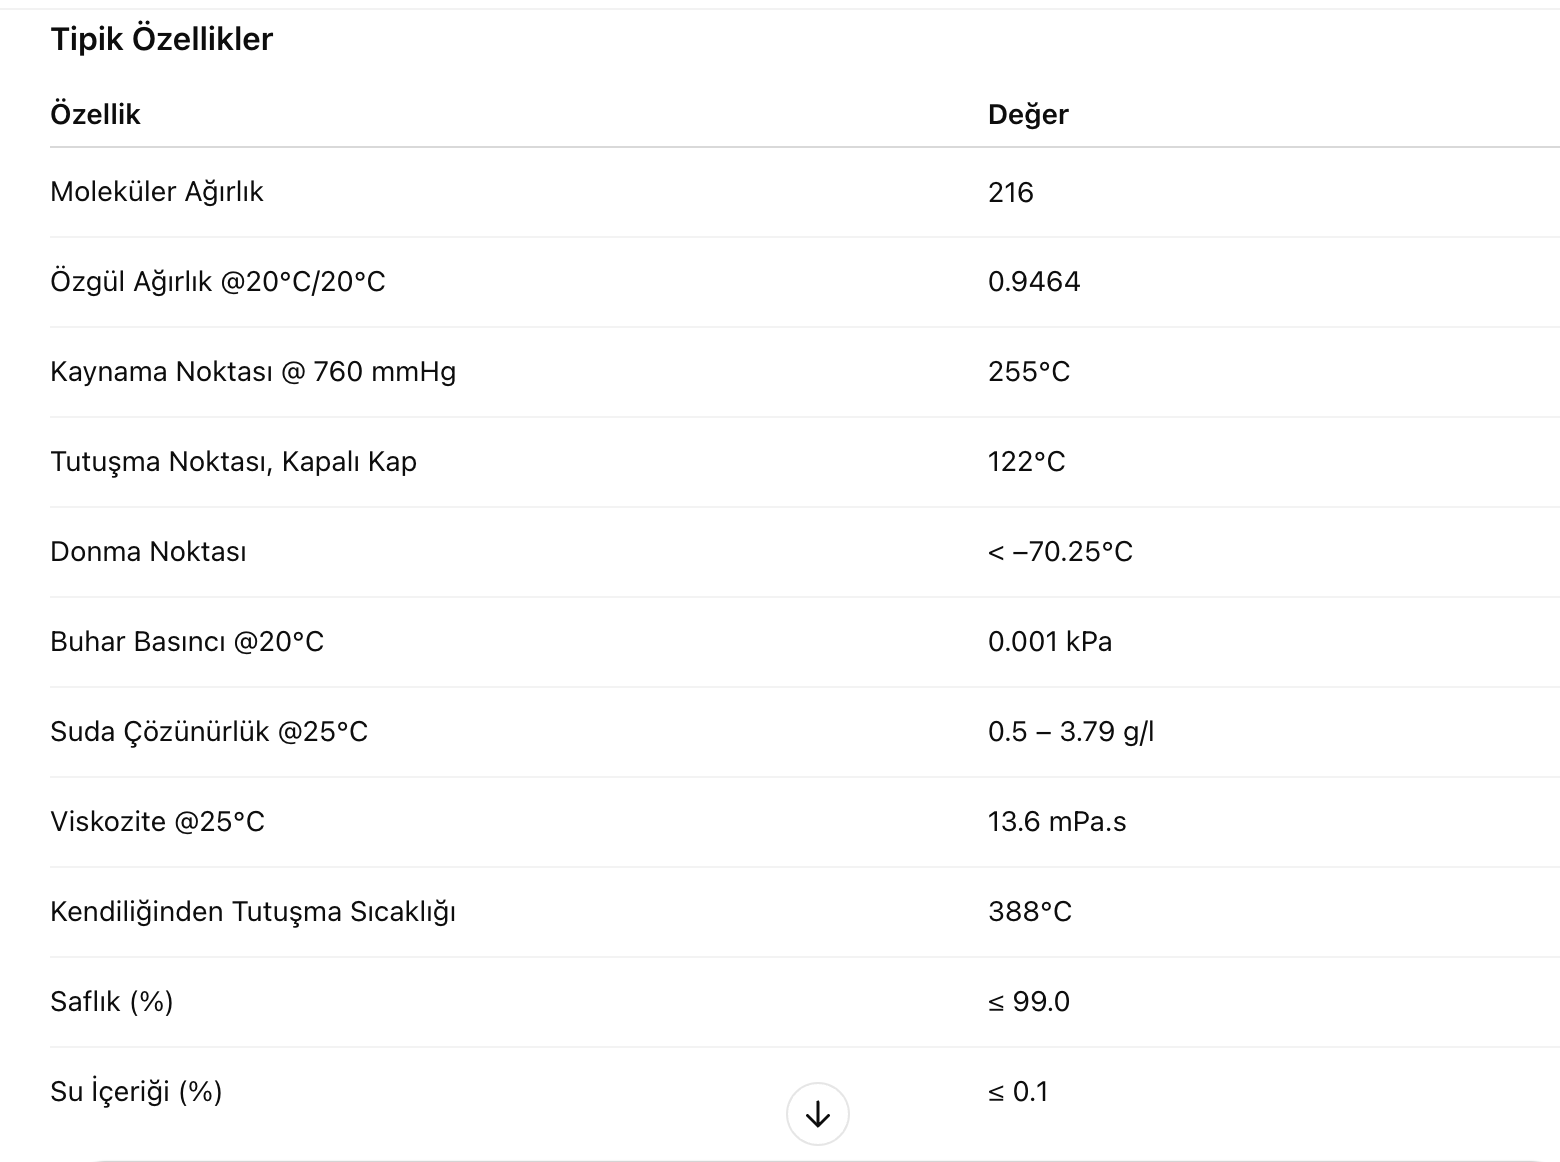
Task: Select the 'Kaynama Noktası @ 760 mmHg' label
Action: [x=253, y=372]
